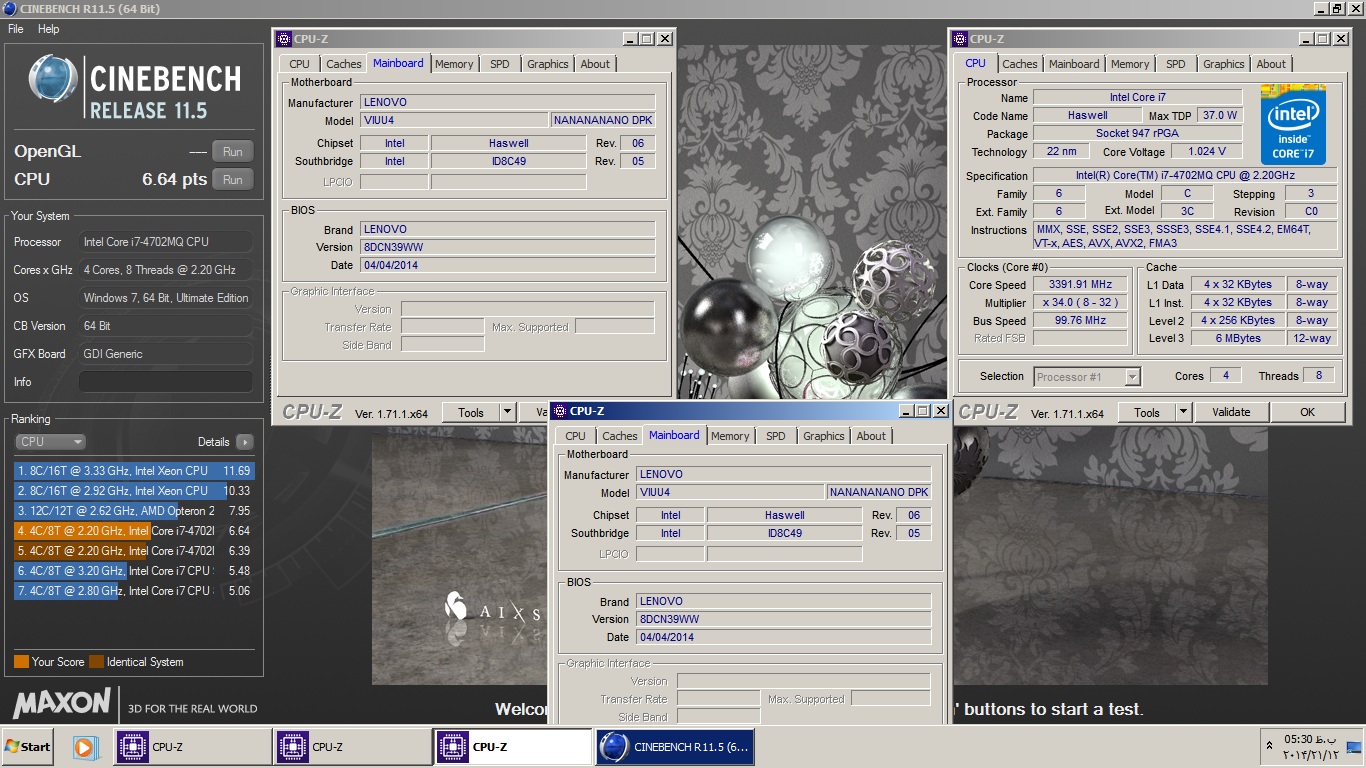The height and width of the screenshot is (768, 1366).
Task: Switch to SPD tab in CPU-tab CPU-Z window
Action: pyautogui.click(x=1176, y=64)
